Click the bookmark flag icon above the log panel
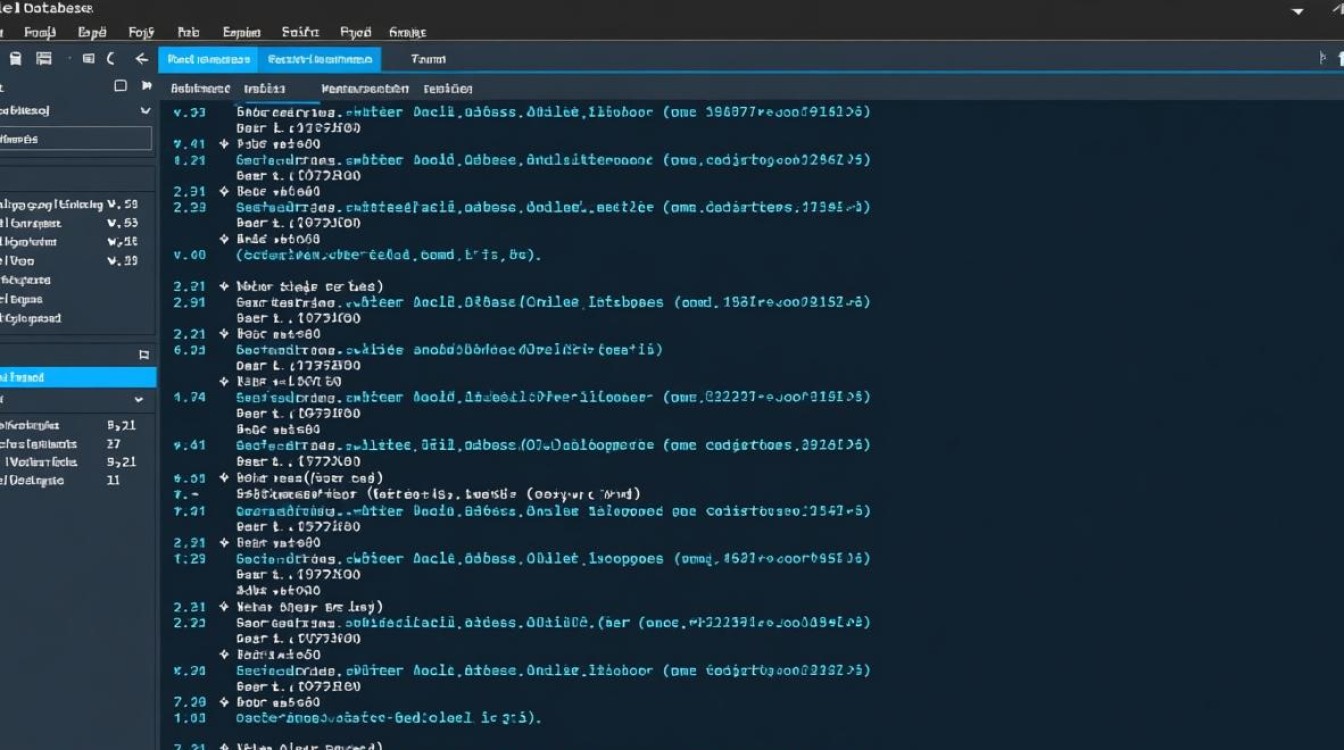Image resolution: width=1344 pixels, height=750 pixels. (145, 353)
